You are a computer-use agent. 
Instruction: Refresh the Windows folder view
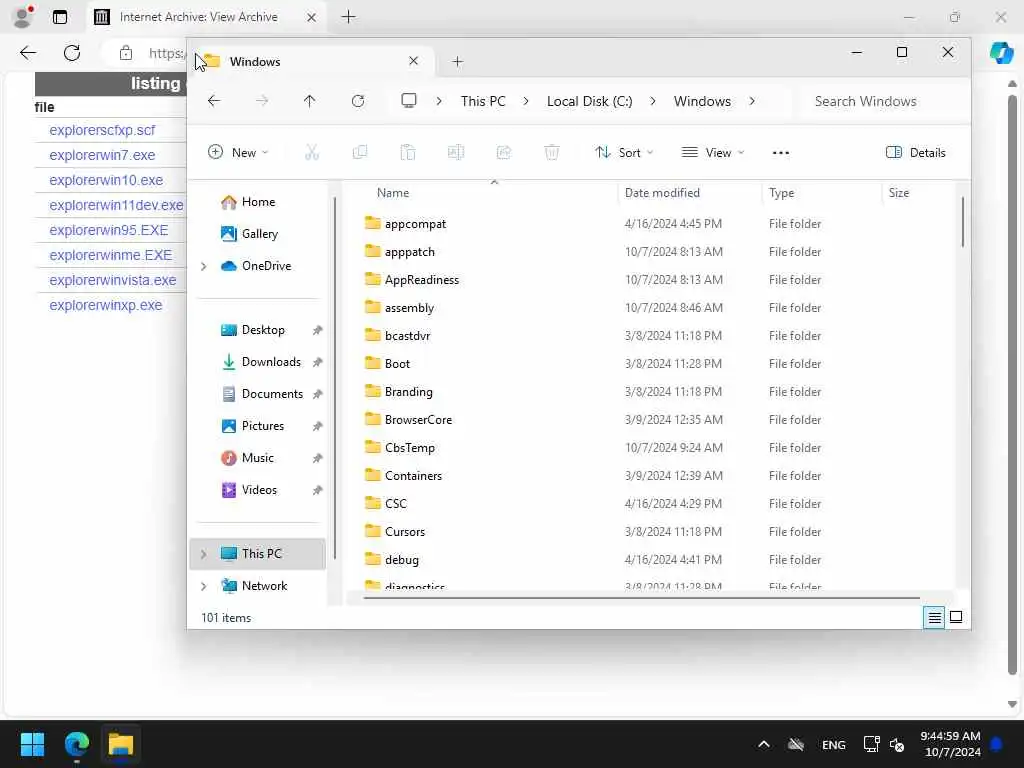358,101
